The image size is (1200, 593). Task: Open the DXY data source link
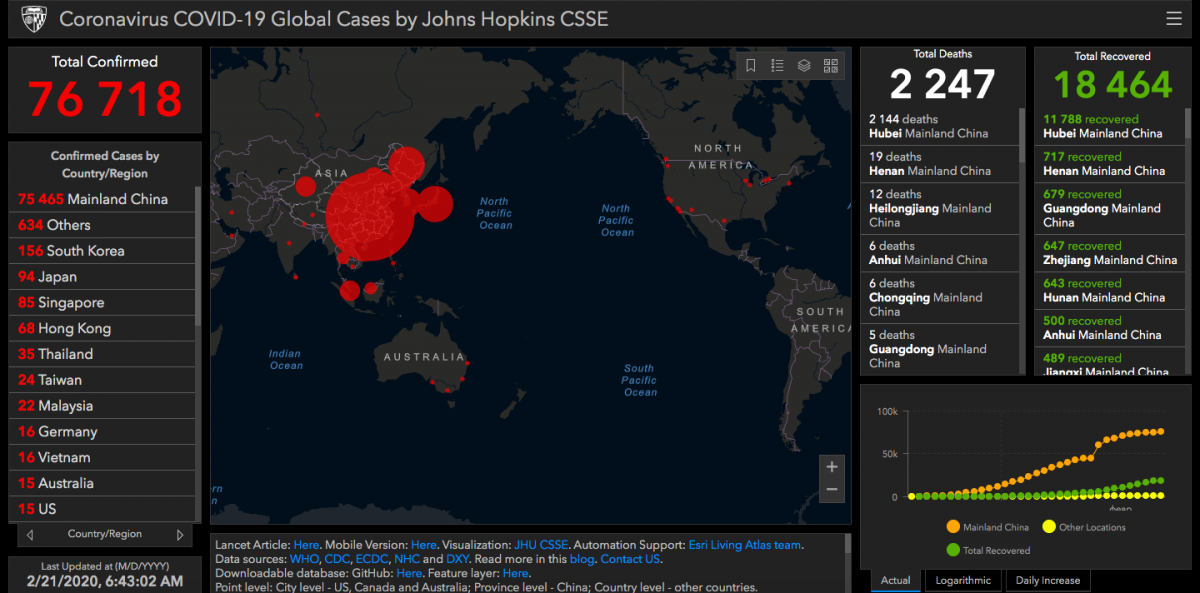458,559
